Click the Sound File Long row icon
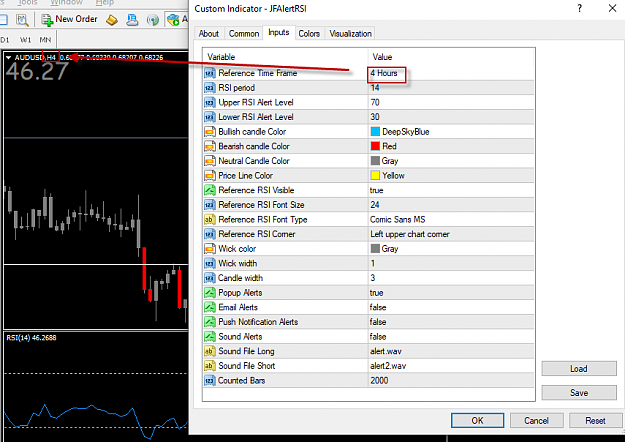Image resolution: width=625 pixels, height=442 pixels. coord(210,351)
